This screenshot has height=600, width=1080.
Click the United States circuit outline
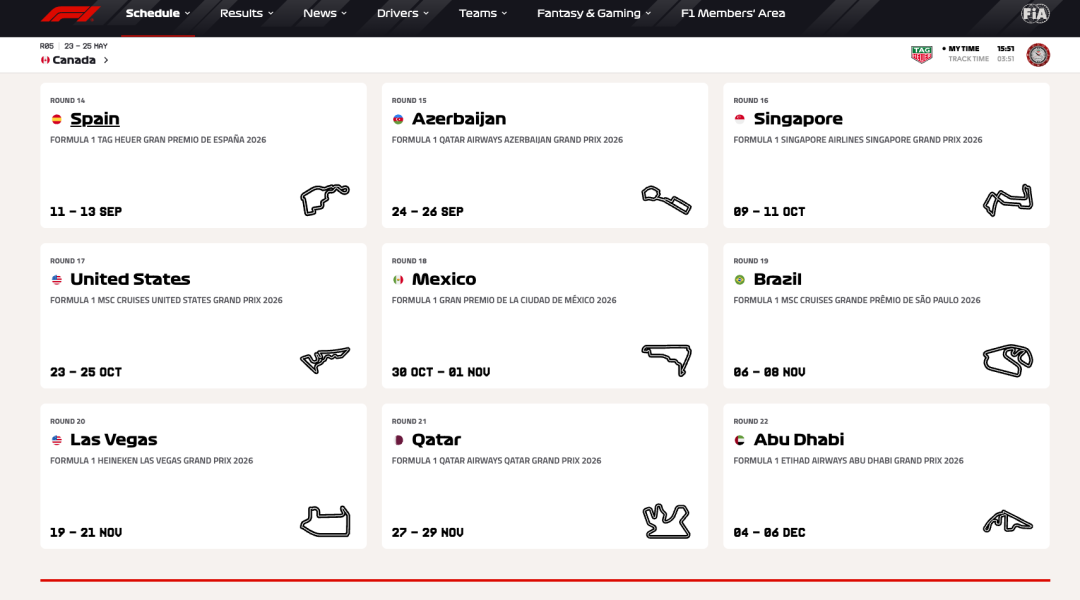[325, 360]
